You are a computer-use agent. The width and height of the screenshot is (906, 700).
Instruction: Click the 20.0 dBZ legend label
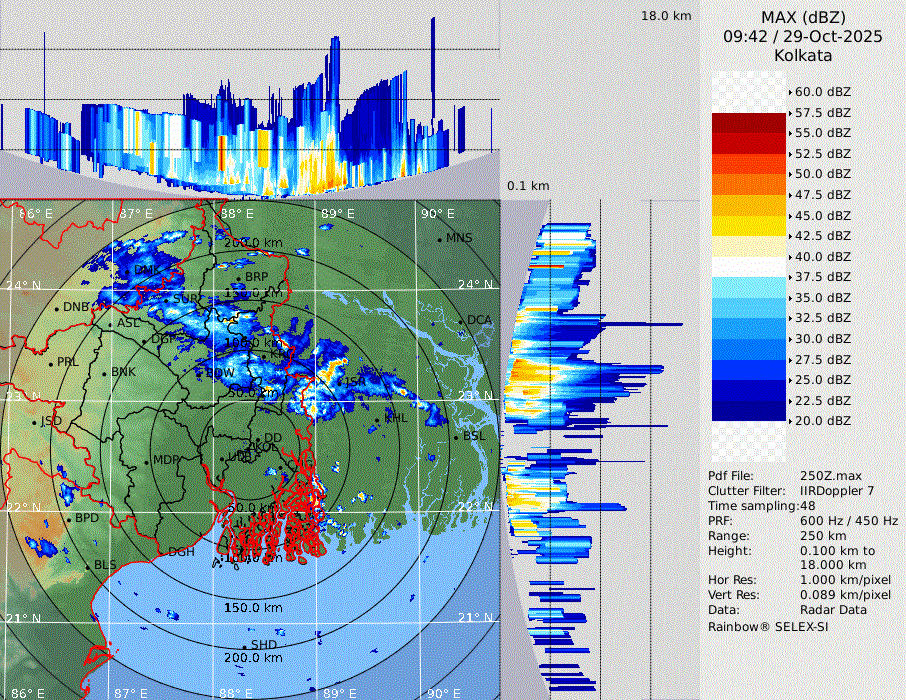(822, 421)
